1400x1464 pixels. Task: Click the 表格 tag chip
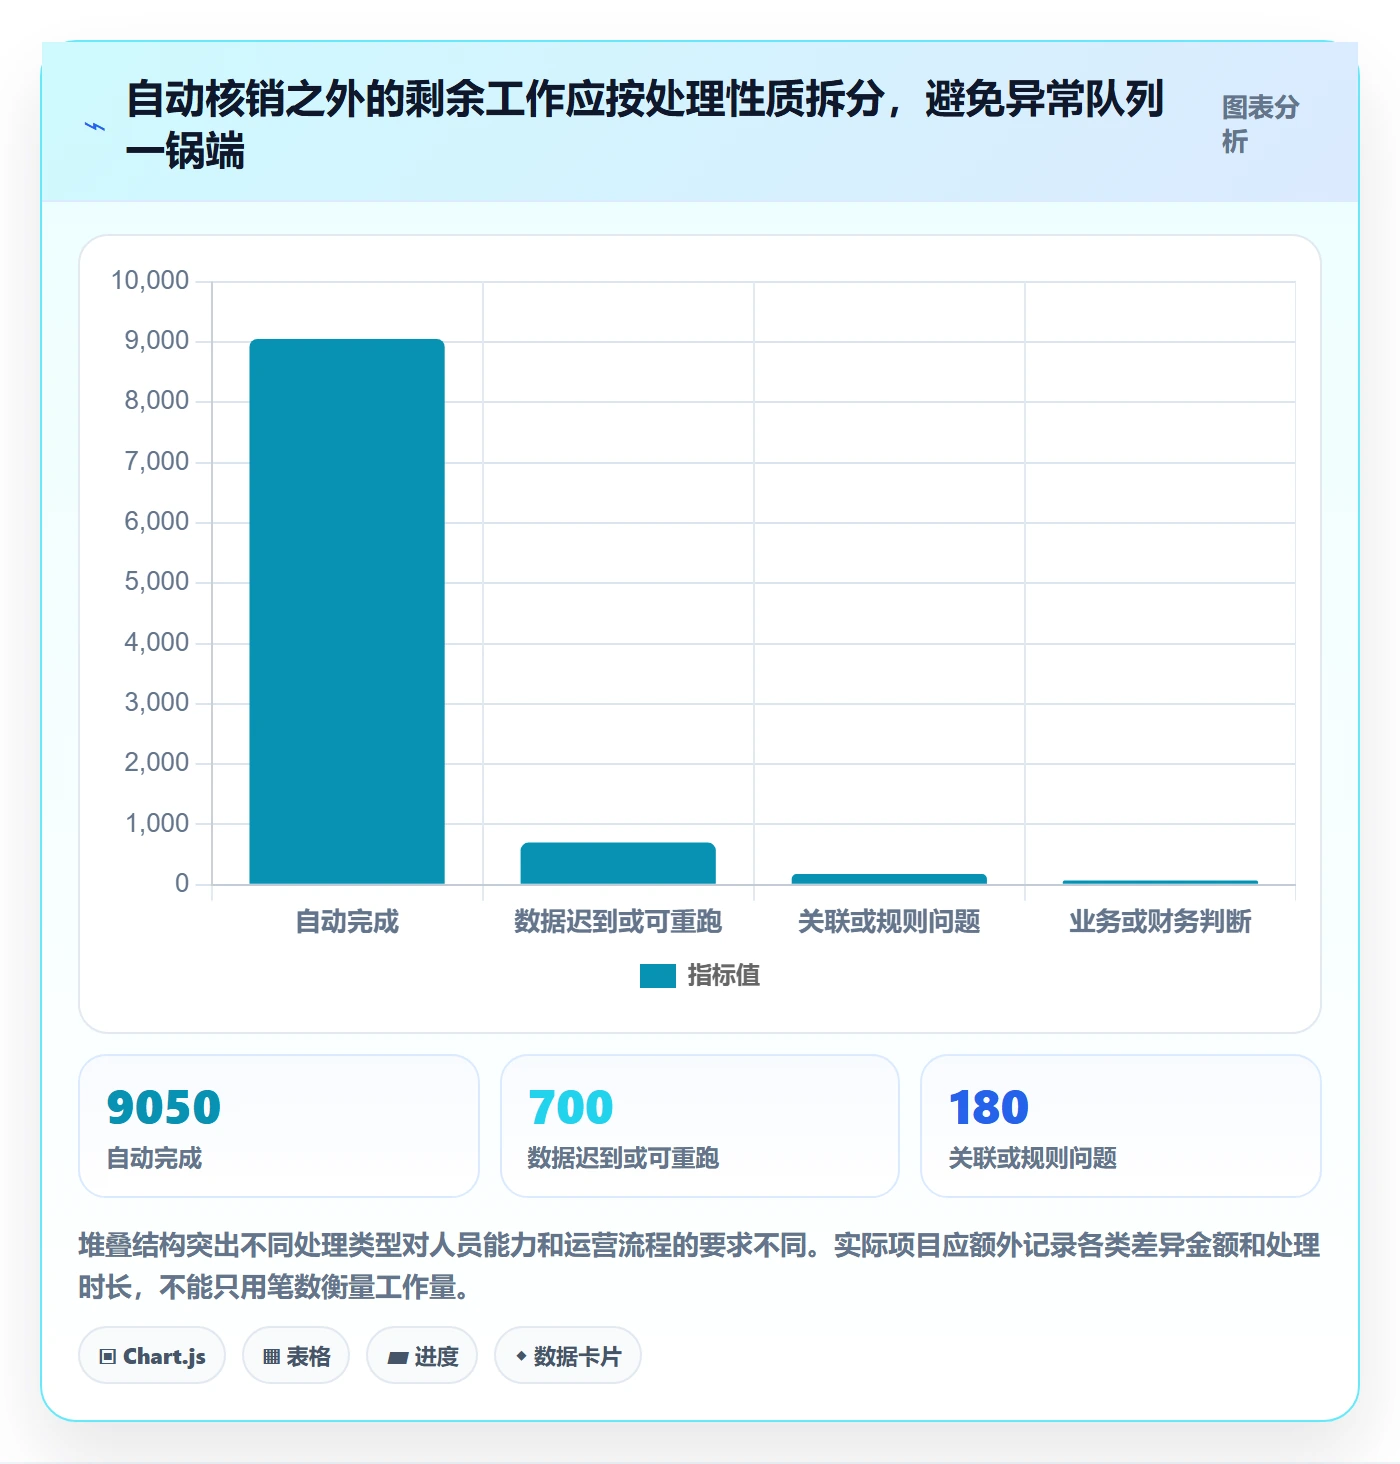tap(296, 1356)
